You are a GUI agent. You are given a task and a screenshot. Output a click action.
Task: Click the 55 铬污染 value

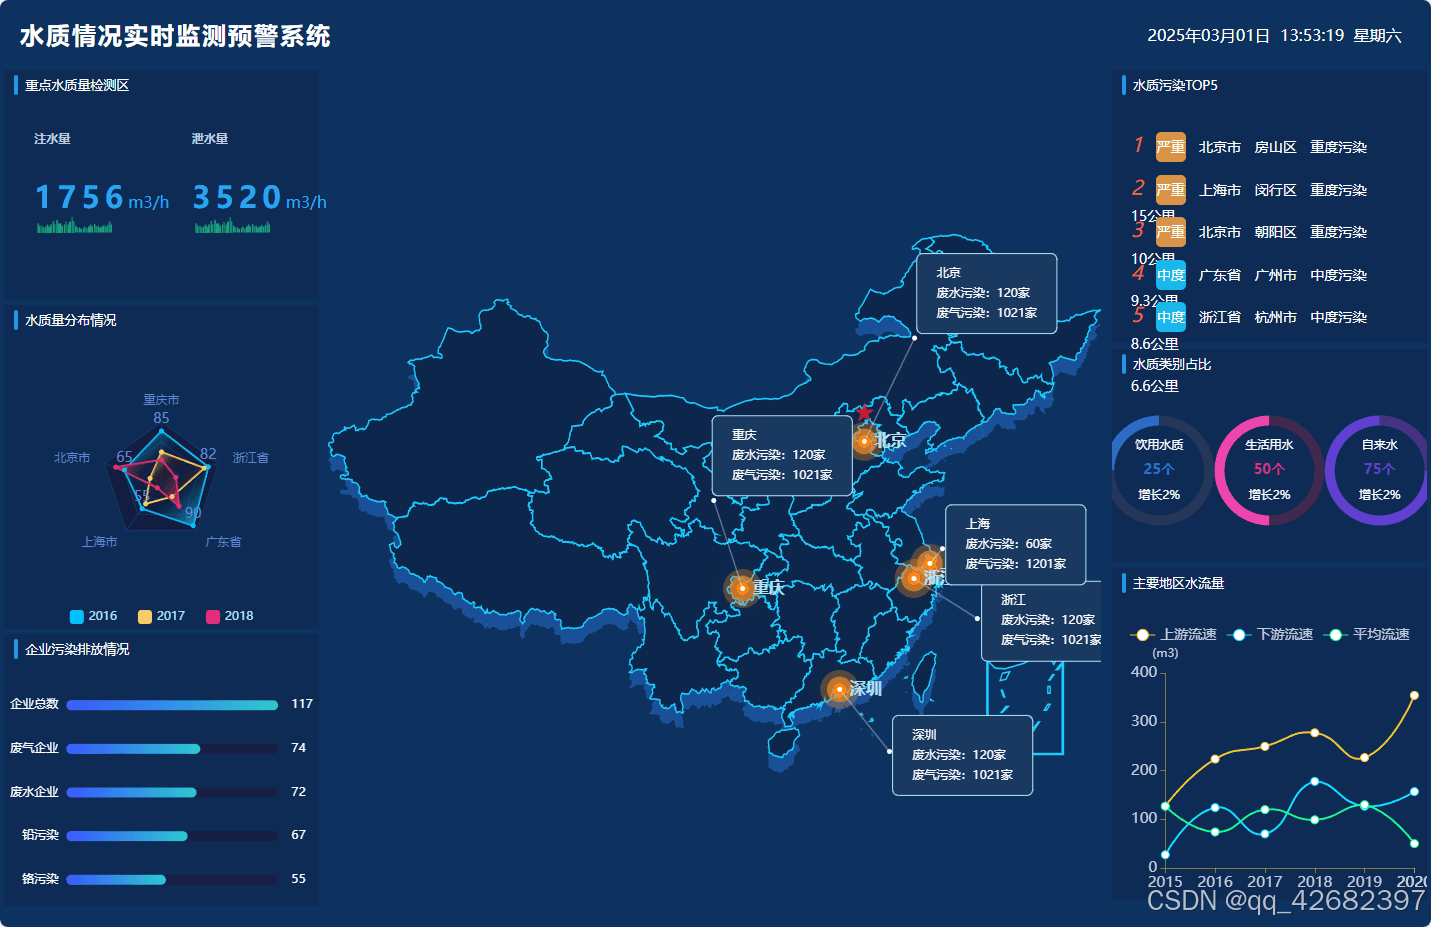(298, 879)
